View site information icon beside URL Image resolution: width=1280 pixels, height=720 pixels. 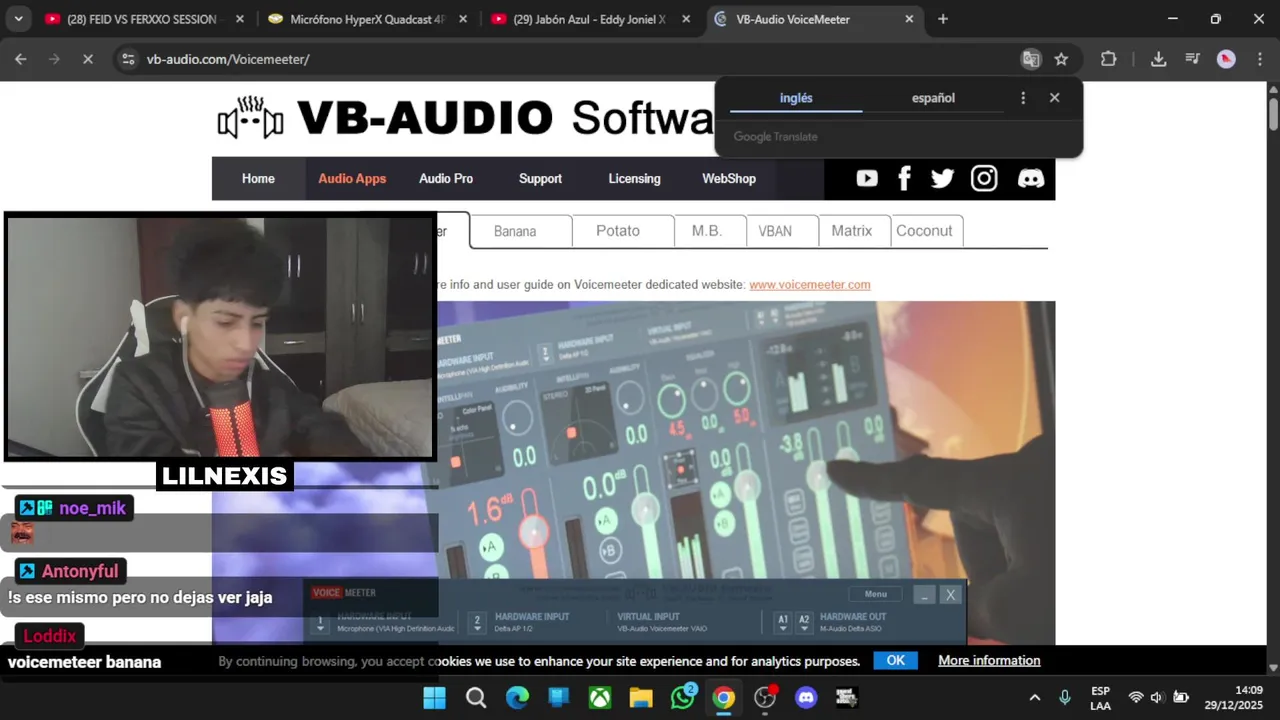click(x=128, y=59)
